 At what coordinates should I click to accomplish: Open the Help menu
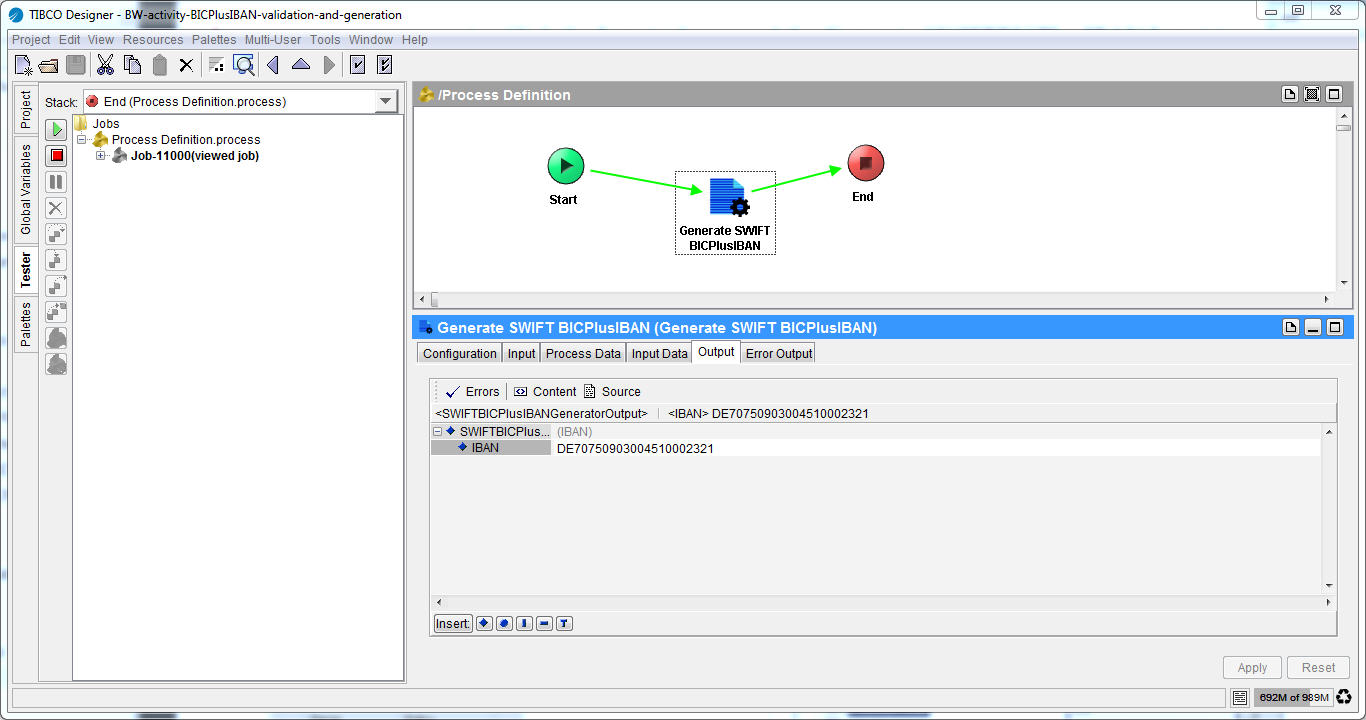click(x=415, y=40)
